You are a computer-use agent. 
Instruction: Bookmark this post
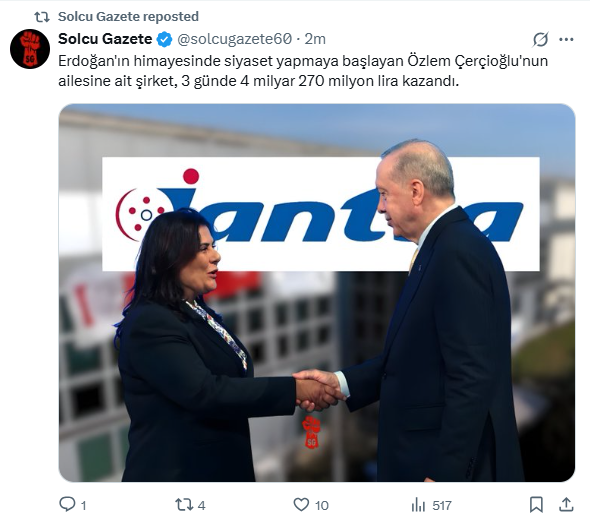click(x=536, y=505)
